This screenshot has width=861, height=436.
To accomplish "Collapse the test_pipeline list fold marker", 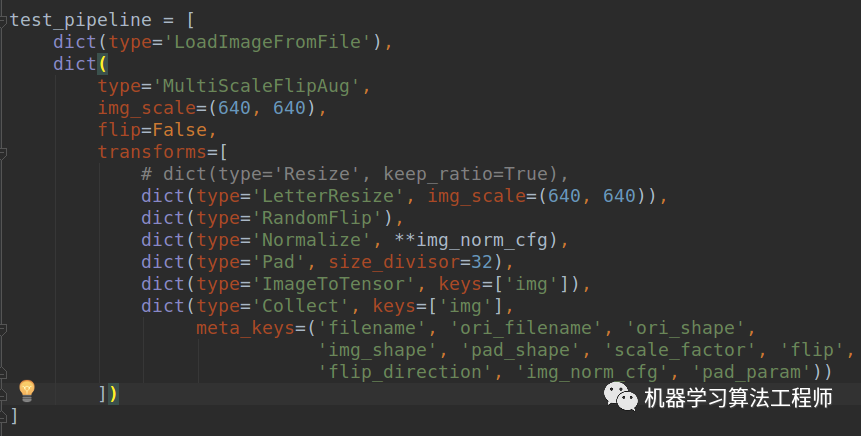I will (3, 20).
